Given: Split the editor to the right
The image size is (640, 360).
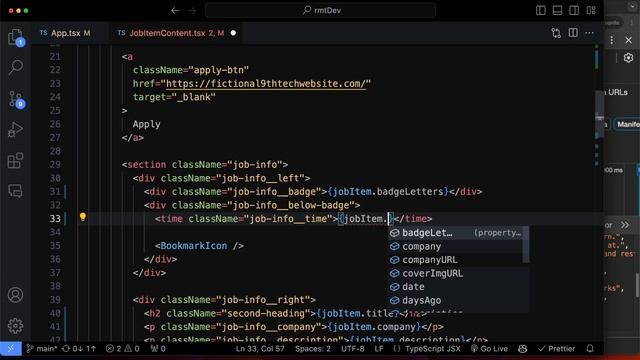Looking at the screenshot, I should click(573, 33).
